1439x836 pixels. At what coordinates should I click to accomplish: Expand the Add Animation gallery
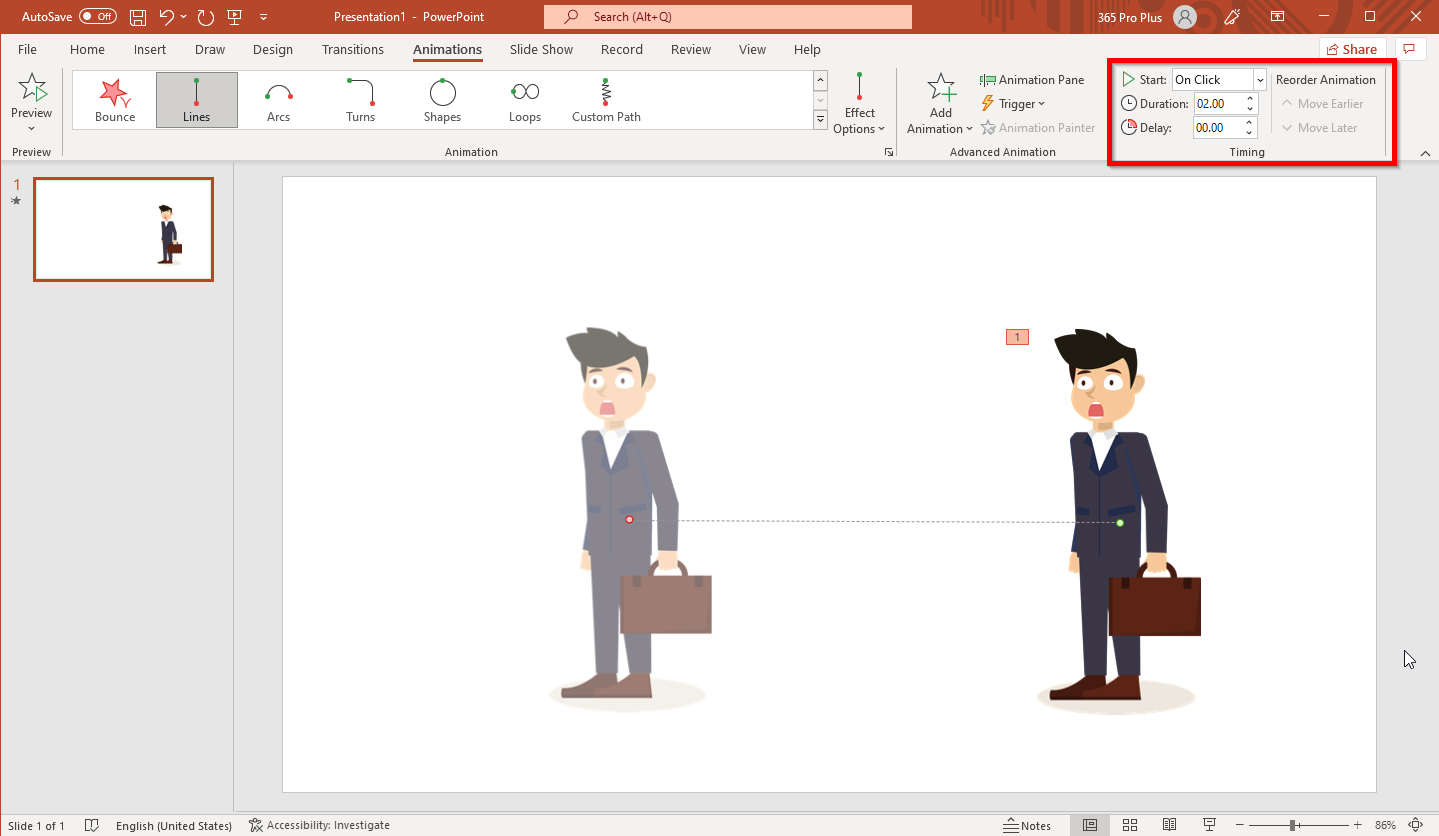coord(938,103)
